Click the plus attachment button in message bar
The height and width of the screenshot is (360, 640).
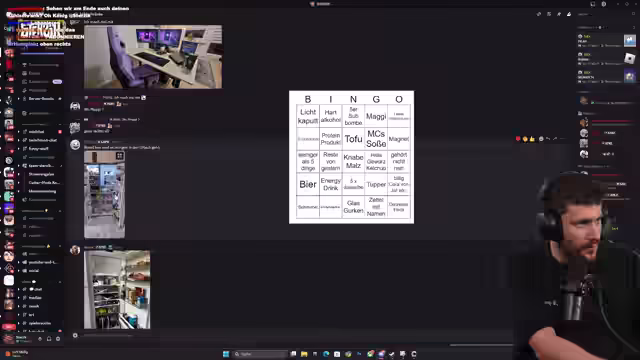click(x=75, y=335)
